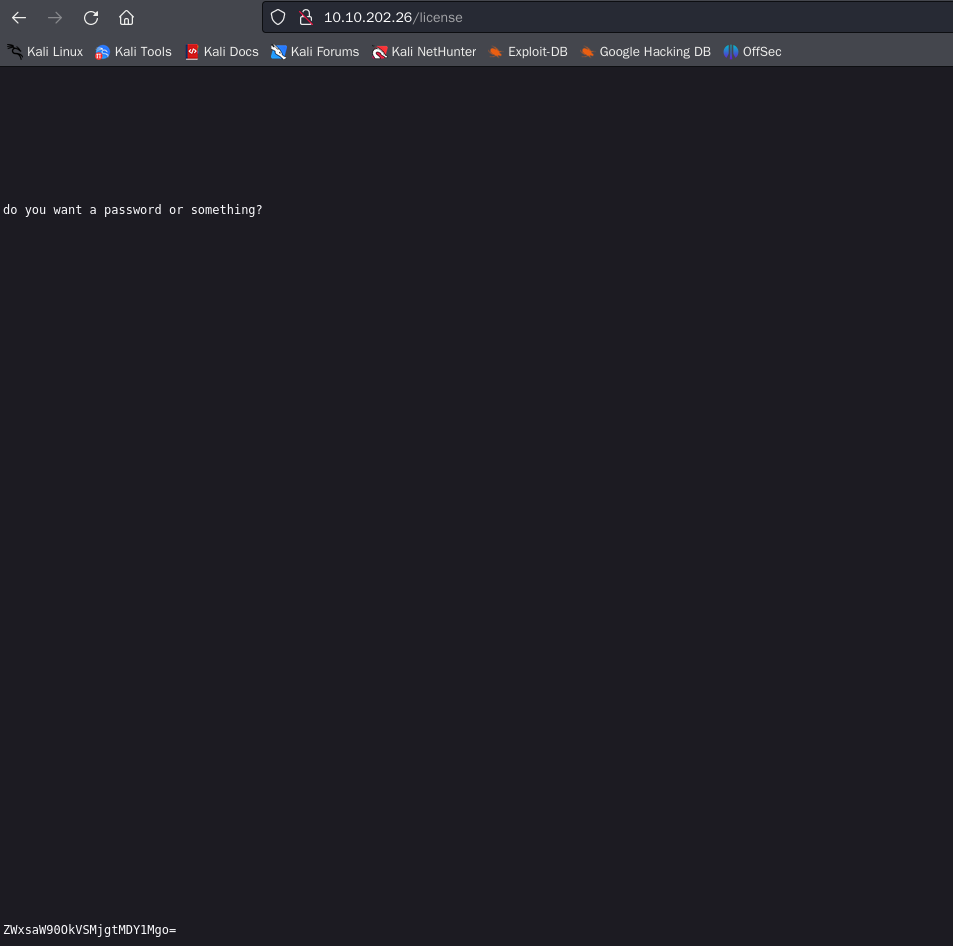Click the encoded string 'ZWxsaW90OkVSMjgtMDY1Mgo='
This screenshot has width=953, height=946.
coord(90,930)
